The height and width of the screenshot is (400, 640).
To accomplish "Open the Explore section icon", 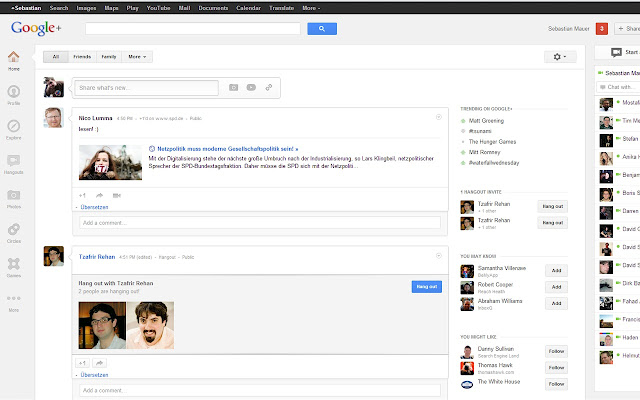I will 14,128.
